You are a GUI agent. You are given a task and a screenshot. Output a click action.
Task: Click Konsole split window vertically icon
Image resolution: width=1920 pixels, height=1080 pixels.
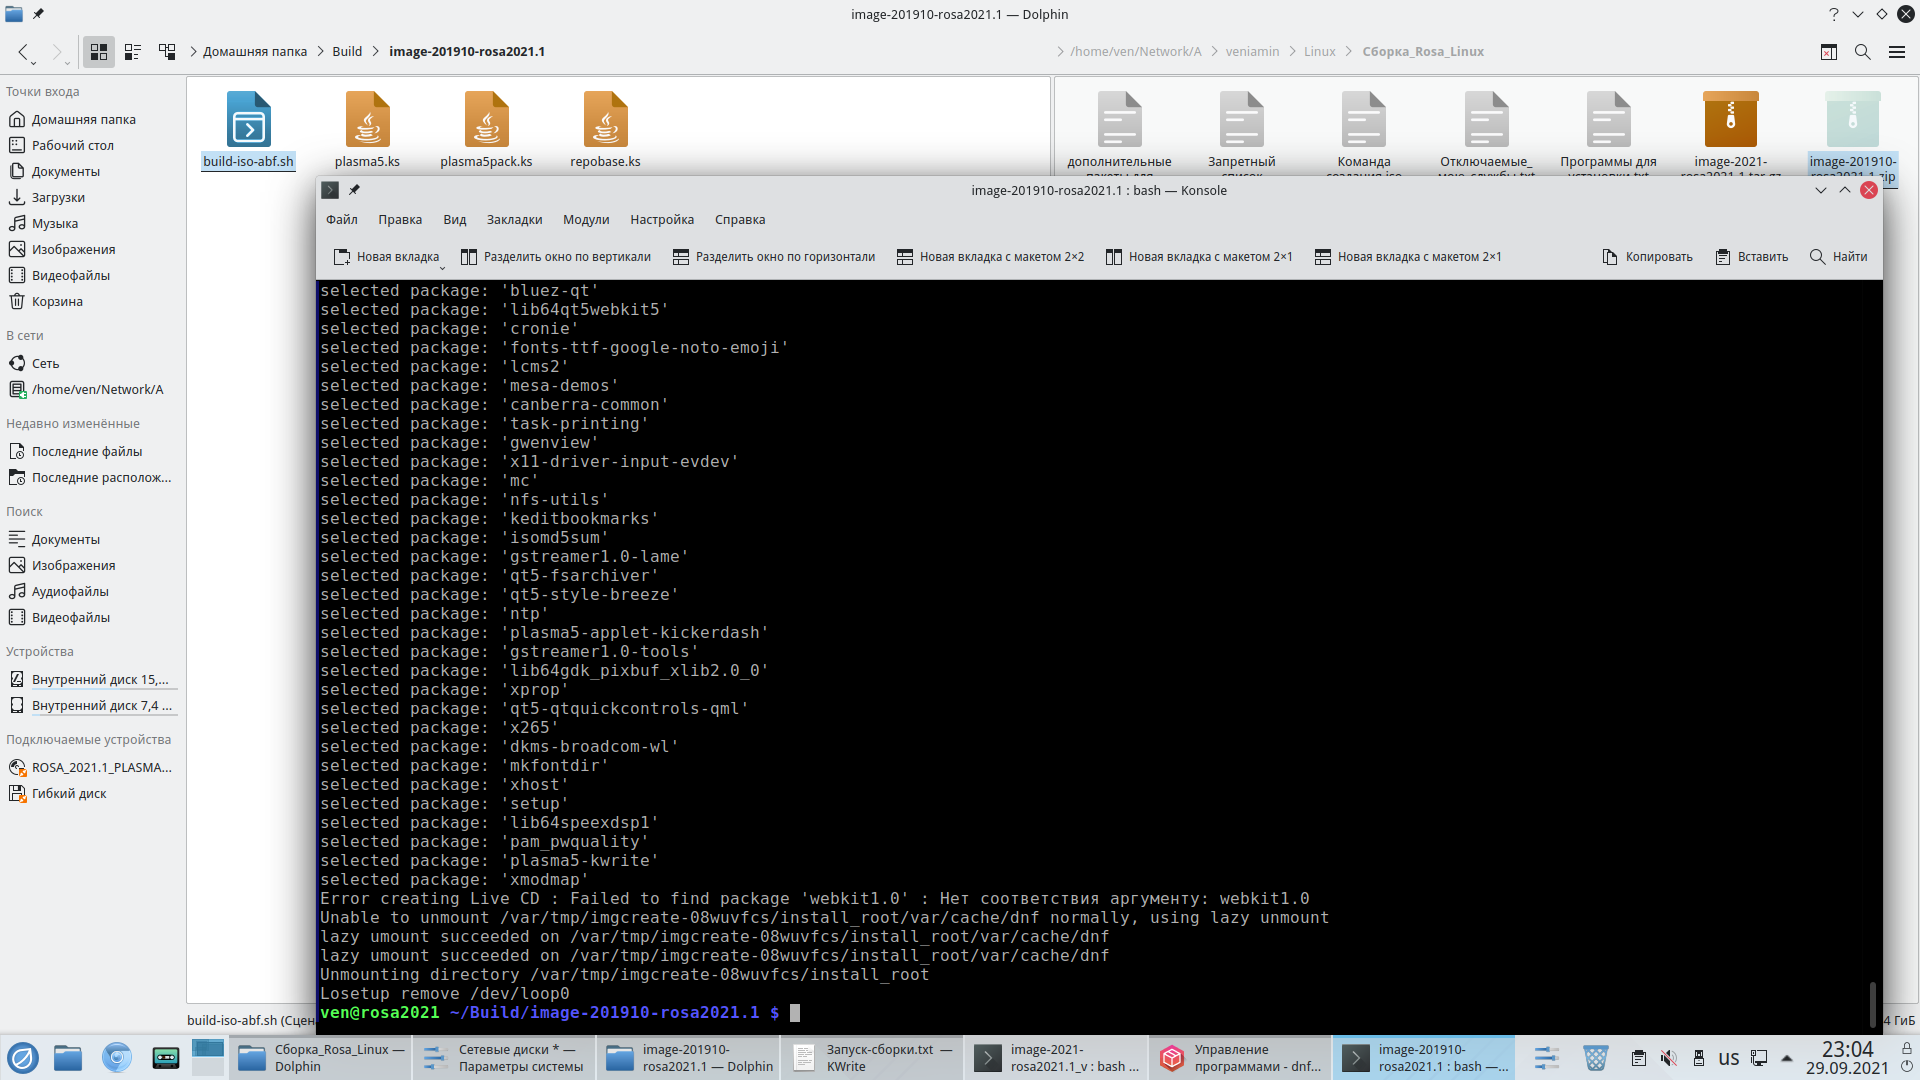tap(468, 257)
